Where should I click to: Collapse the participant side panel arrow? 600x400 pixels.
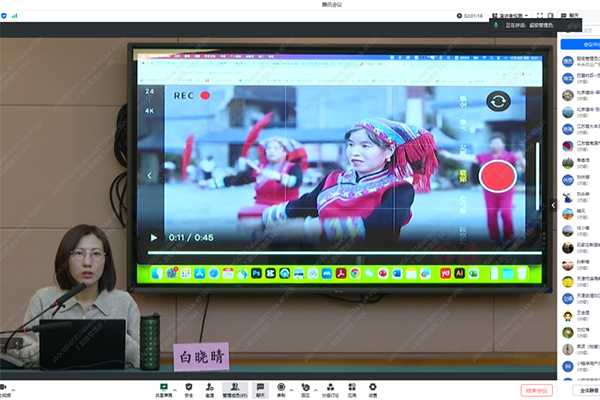coord(554,205)
